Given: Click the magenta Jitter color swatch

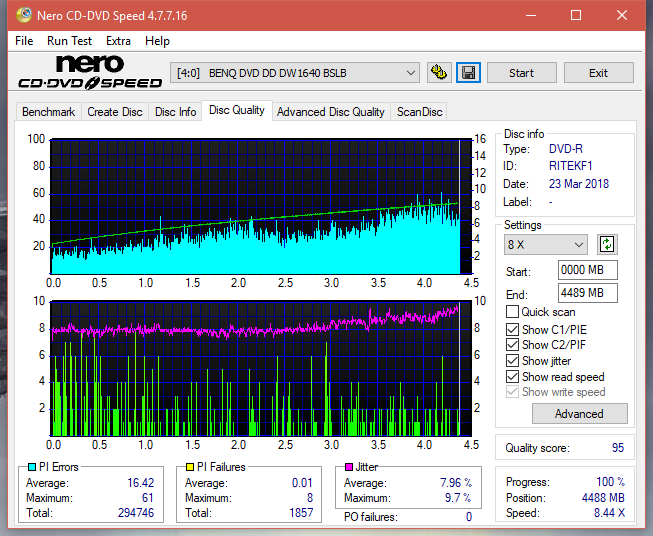Looking at the screenshot, I should tap(349, 467).
